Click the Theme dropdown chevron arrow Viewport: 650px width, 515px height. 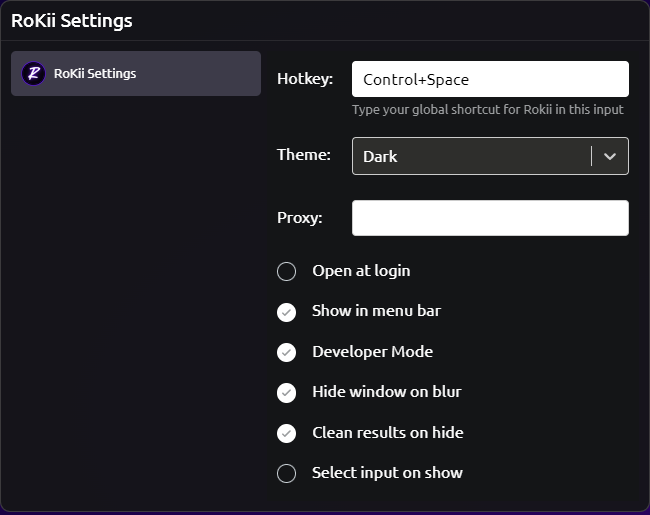click(610, 156)
